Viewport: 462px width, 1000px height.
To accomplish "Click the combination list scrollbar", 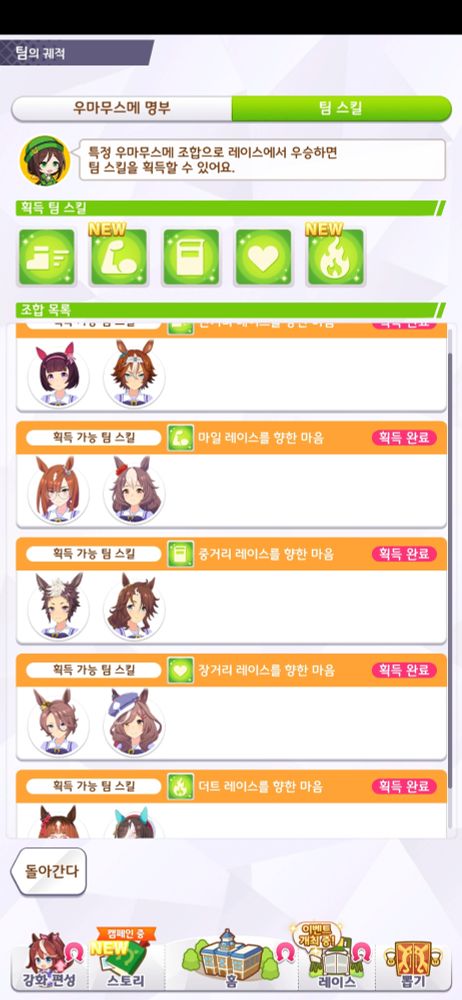I will point(451,580).
